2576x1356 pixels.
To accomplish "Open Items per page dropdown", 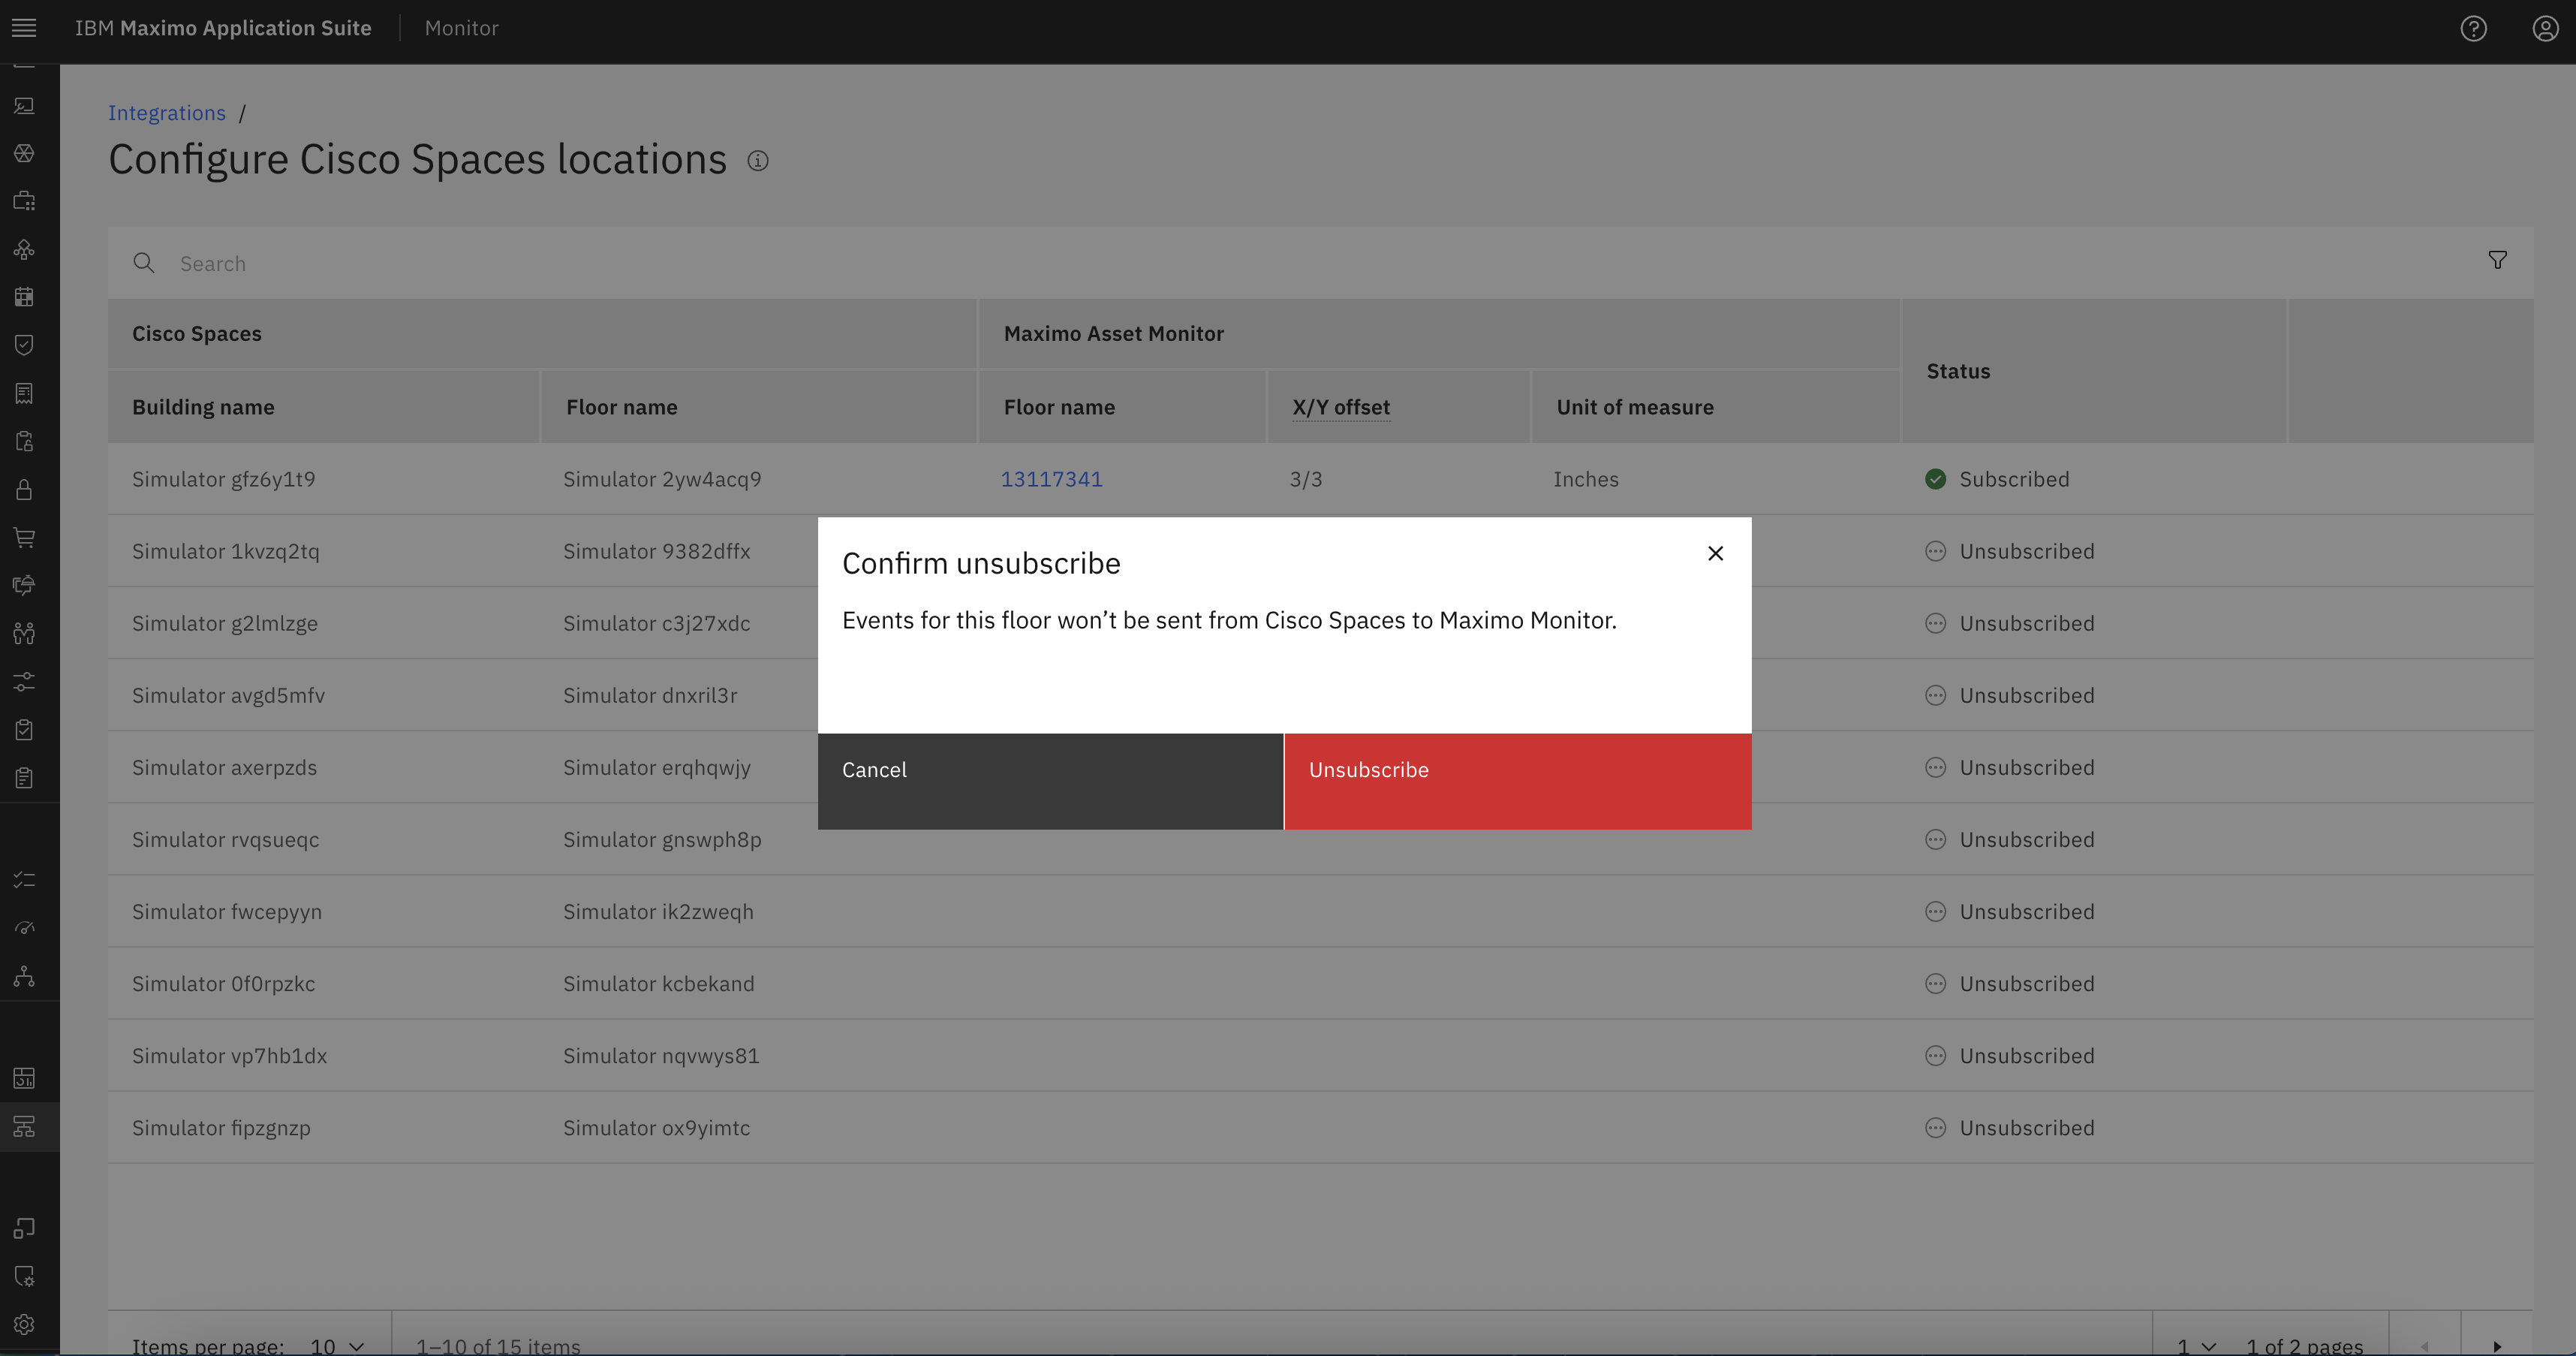I will coord(337,1345).
